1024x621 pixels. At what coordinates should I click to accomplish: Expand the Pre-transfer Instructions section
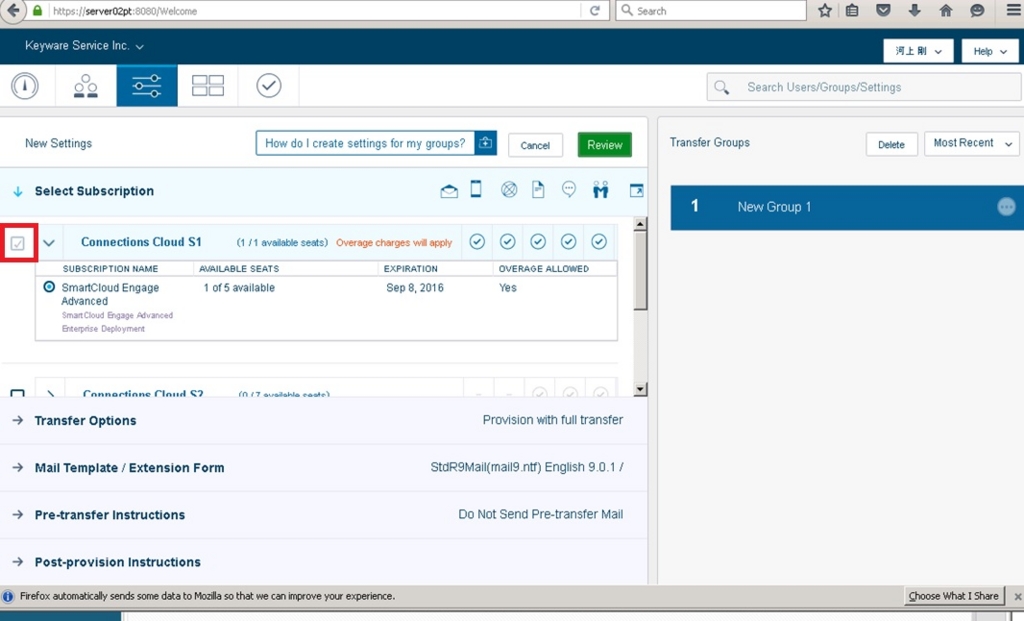(18, 515)
